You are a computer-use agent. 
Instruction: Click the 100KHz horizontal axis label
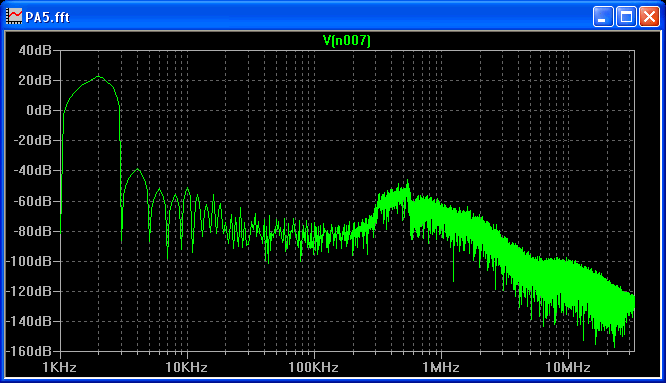313,367
